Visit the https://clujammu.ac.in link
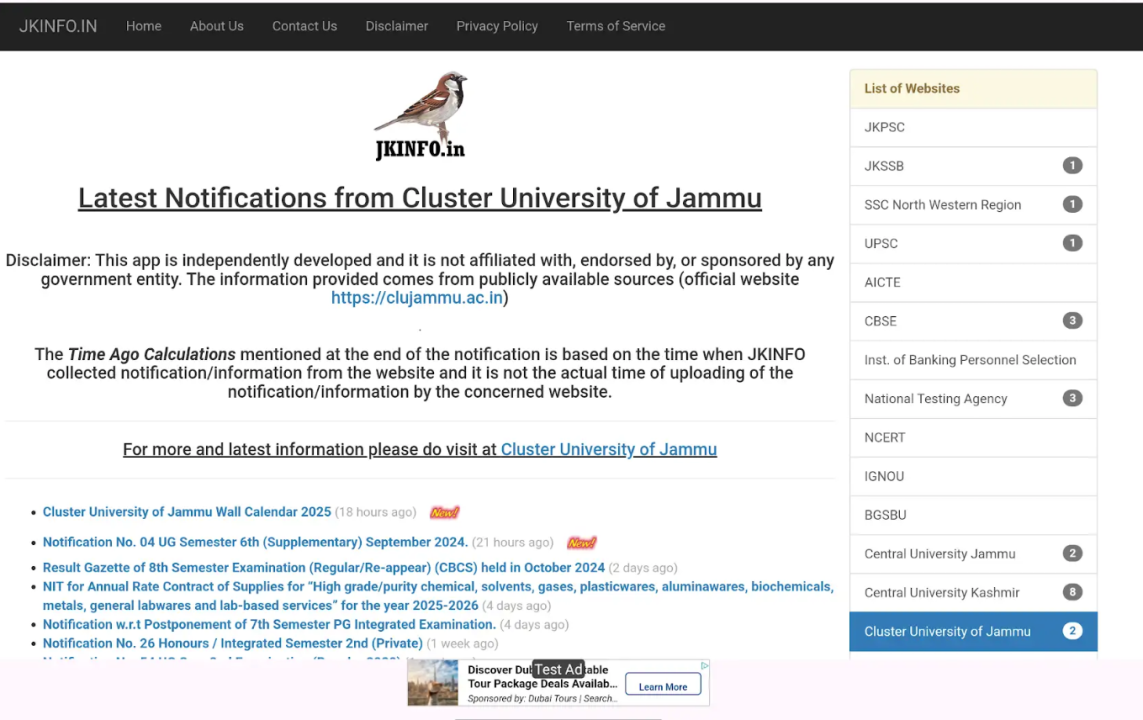Image resolution: width=1143 pixels, height=720 pixels. 417,298
